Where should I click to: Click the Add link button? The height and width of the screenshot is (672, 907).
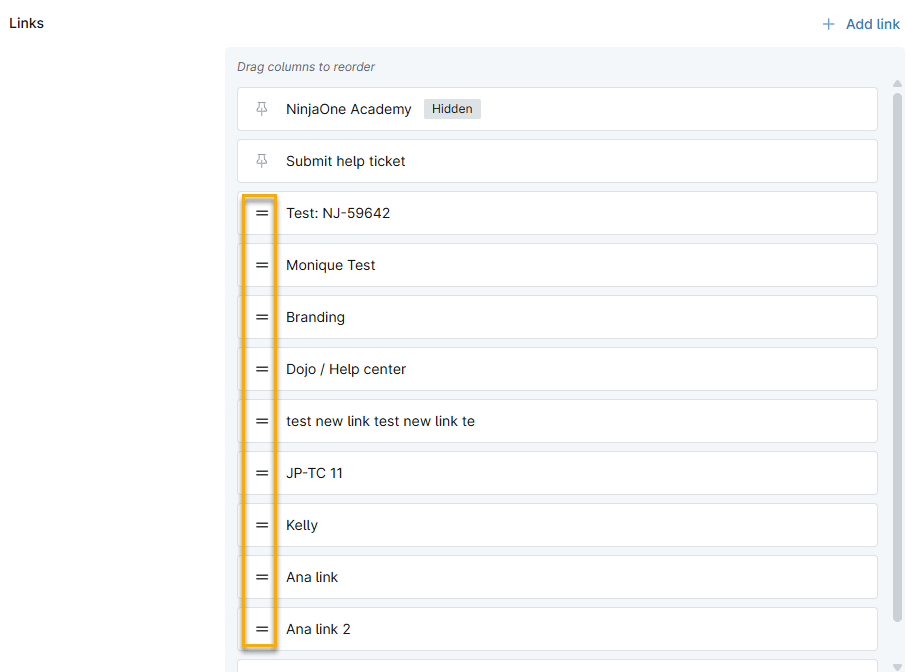tap(872, 24)
